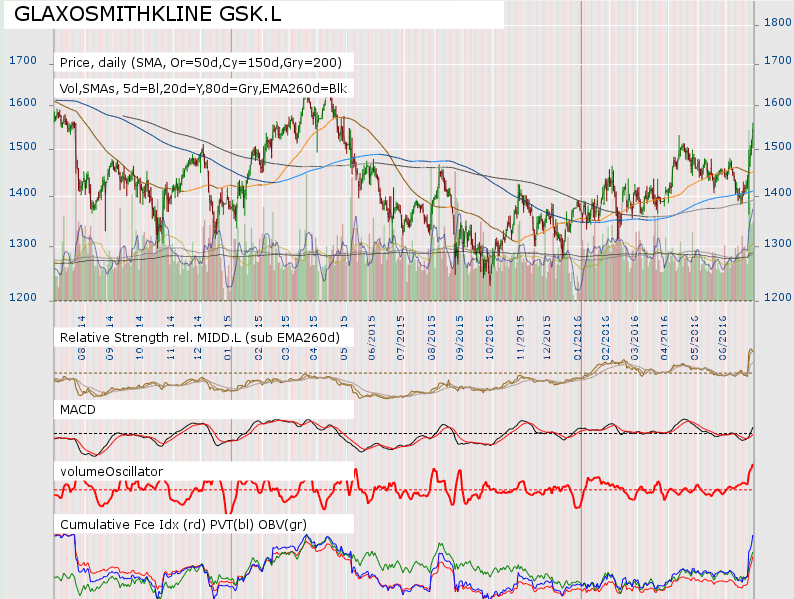Click the 06/2015 date axis label
Screen dimensions: 794x599
372,338
